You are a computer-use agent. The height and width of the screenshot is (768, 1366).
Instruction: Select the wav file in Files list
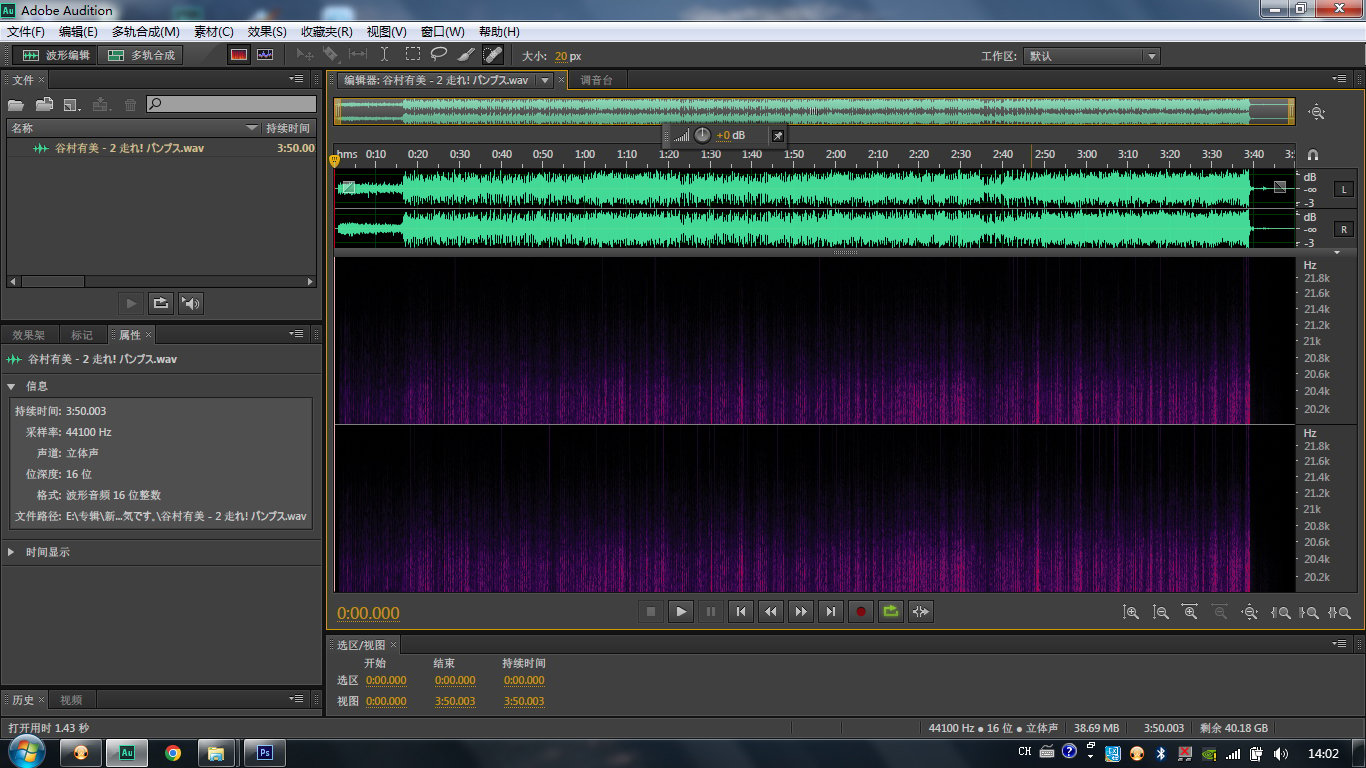[x=161, y=148]
